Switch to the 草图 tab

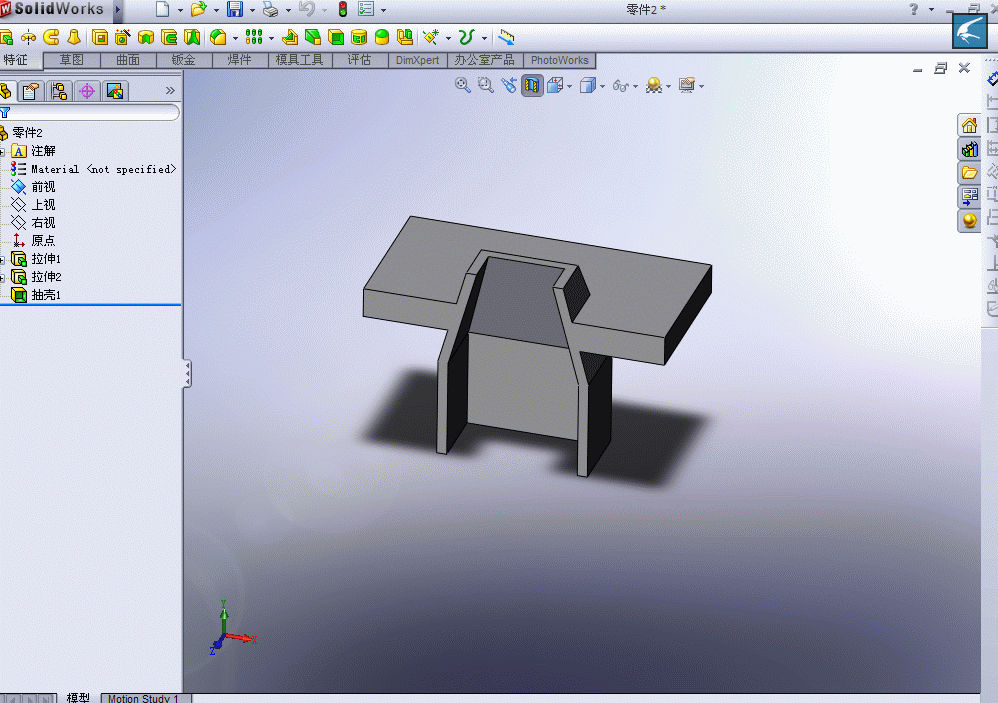pyautogui.click(x=71, y=60)
